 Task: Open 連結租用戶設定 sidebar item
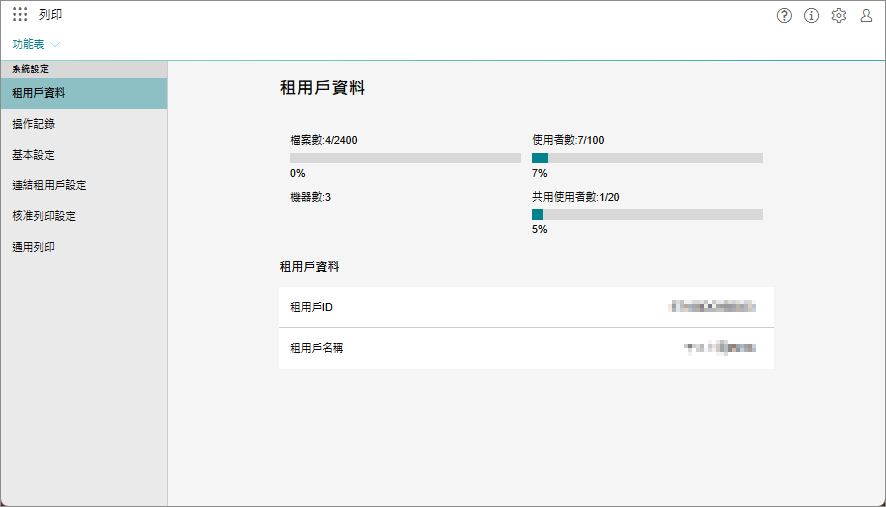point(49,185)
